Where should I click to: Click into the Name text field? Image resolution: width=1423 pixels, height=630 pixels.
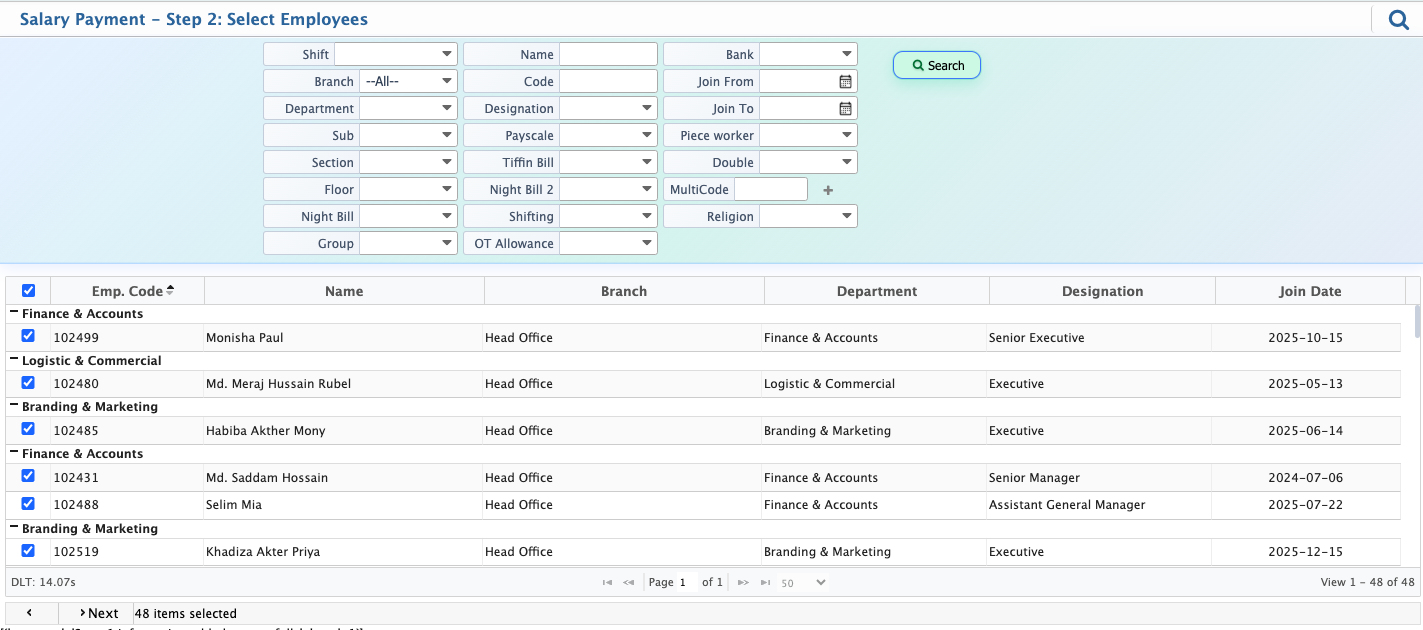[608, 54]
